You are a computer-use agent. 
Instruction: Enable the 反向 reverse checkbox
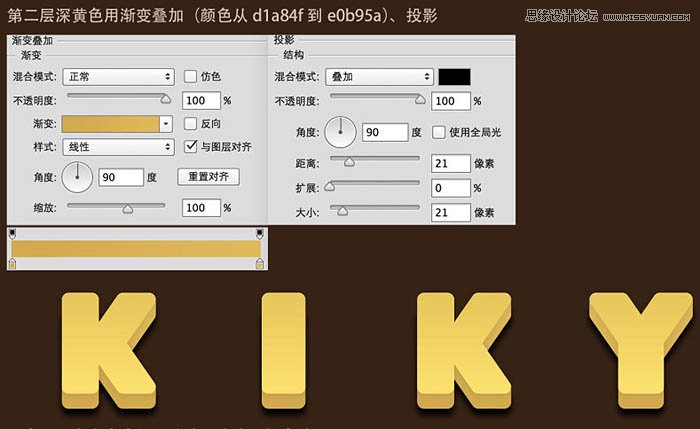point(190,124)
